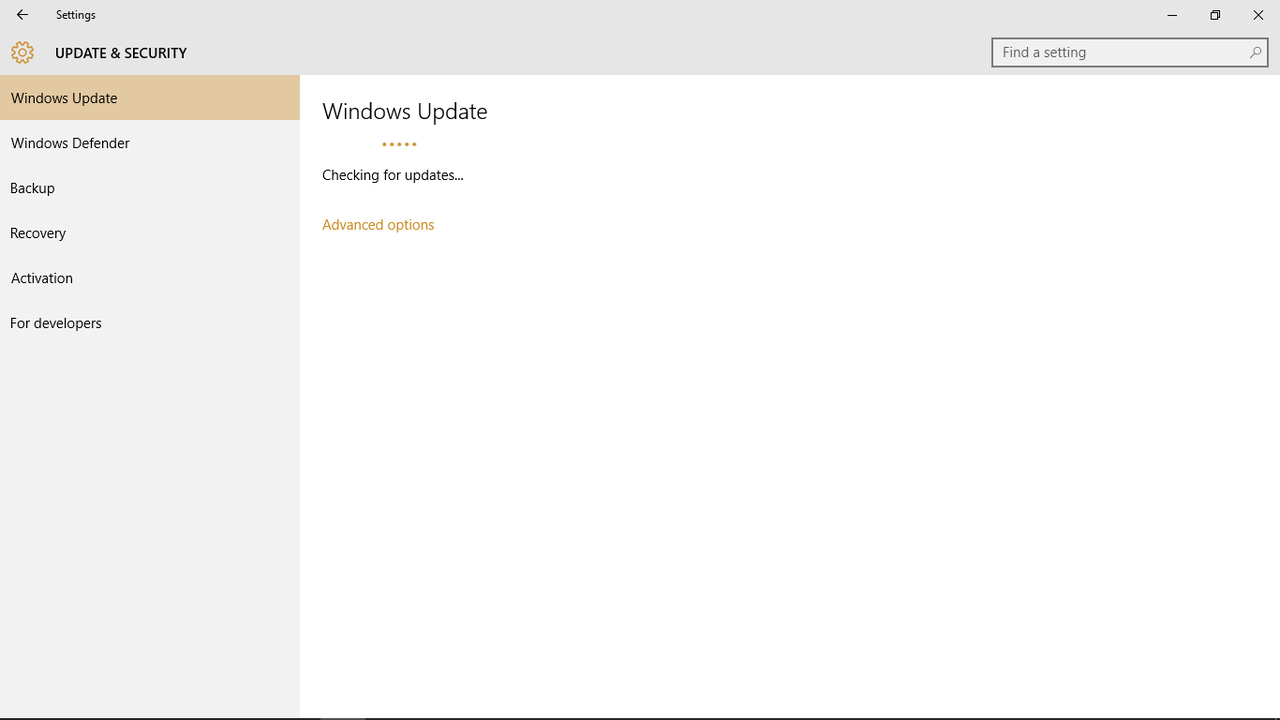Click the Update & Security gear icon
1280x720 pixels.
click(22, 52)
